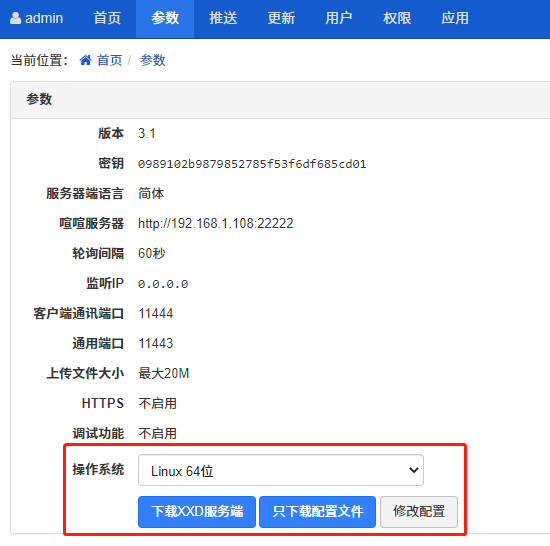This screenshot has height=546, width=550.
Task: Go to the 推送 nav item
Action: pos(223,18)
